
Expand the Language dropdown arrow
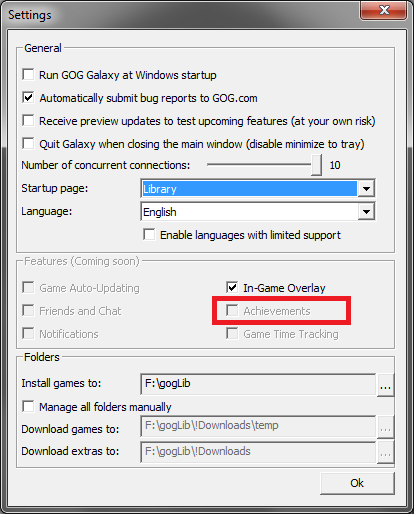point(366,212)
